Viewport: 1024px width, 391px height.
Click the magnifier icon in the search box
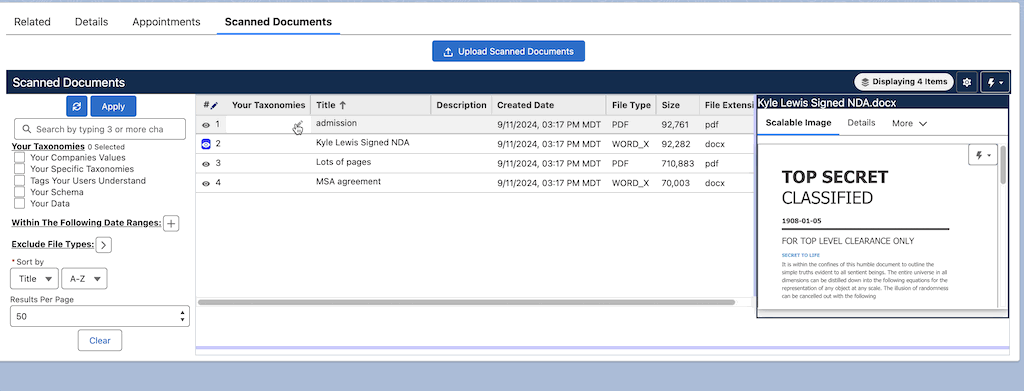pyautogui.click(x=27, y=129)
